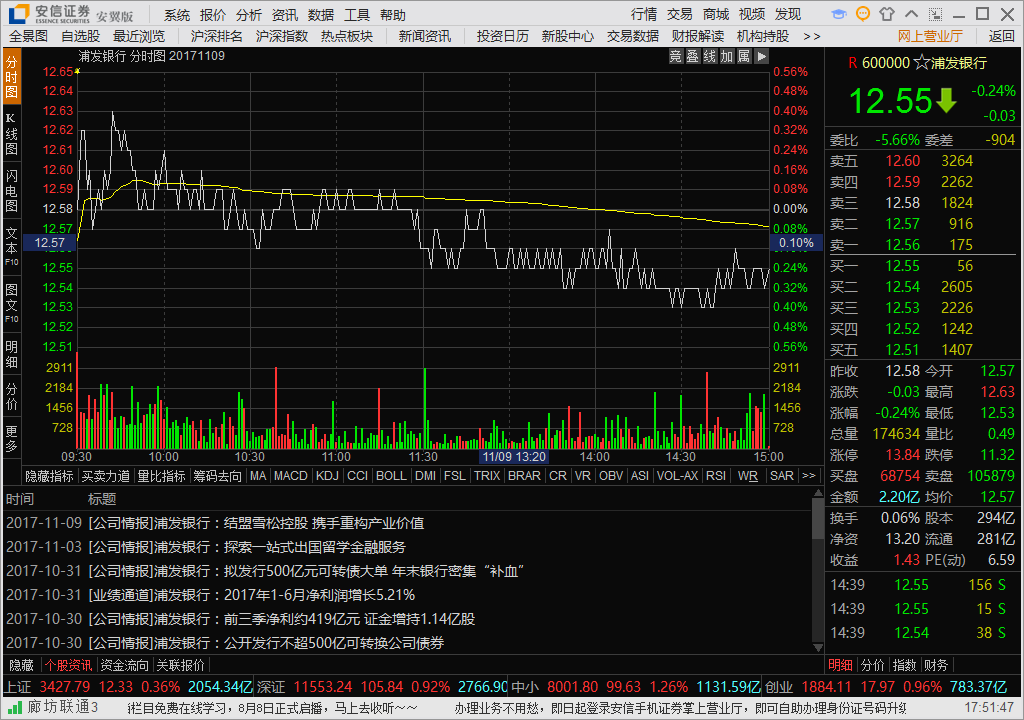Click the 网上营业厅 link
The height and width of the screenshot is (720, 1024).
[x=930, y=37]
